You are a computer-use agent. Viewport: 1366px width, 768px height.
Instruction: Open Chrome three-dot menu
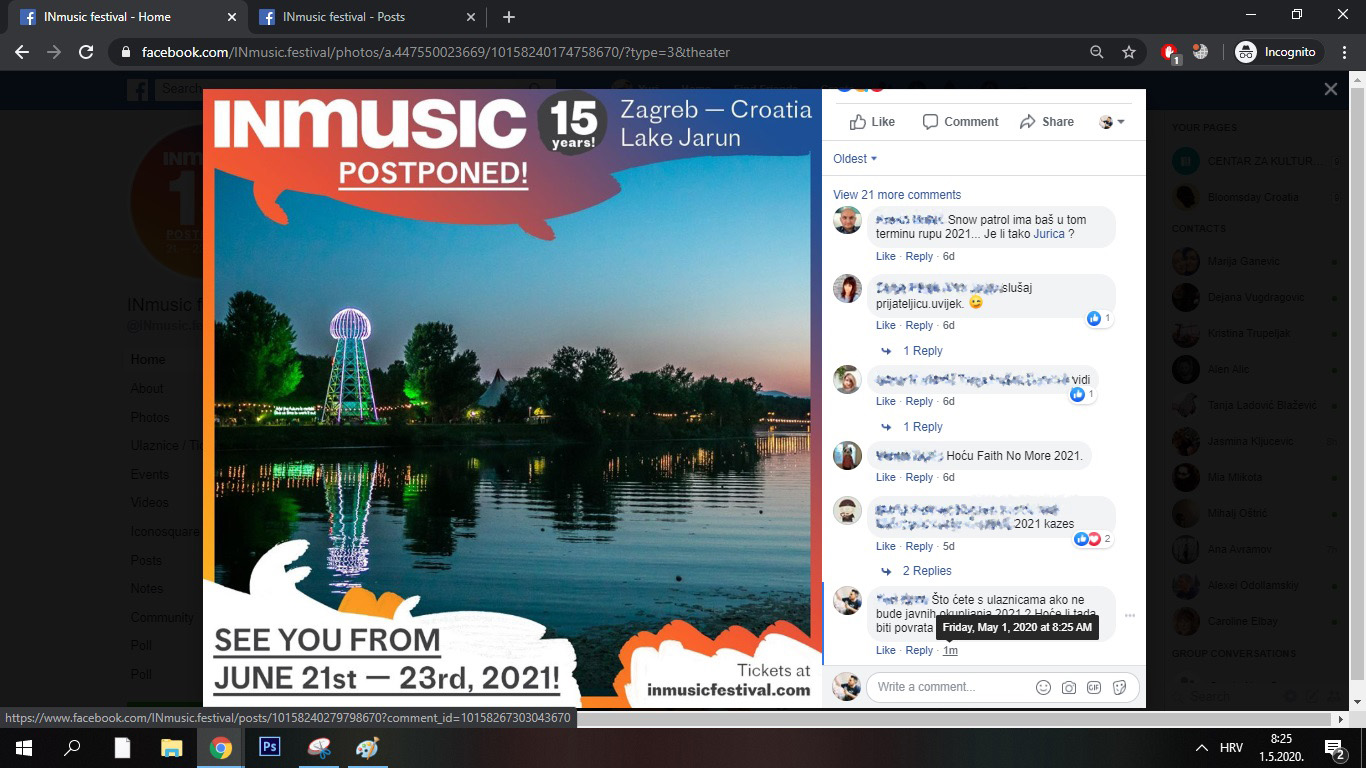pyautogui.click(x=1344, y=52)
